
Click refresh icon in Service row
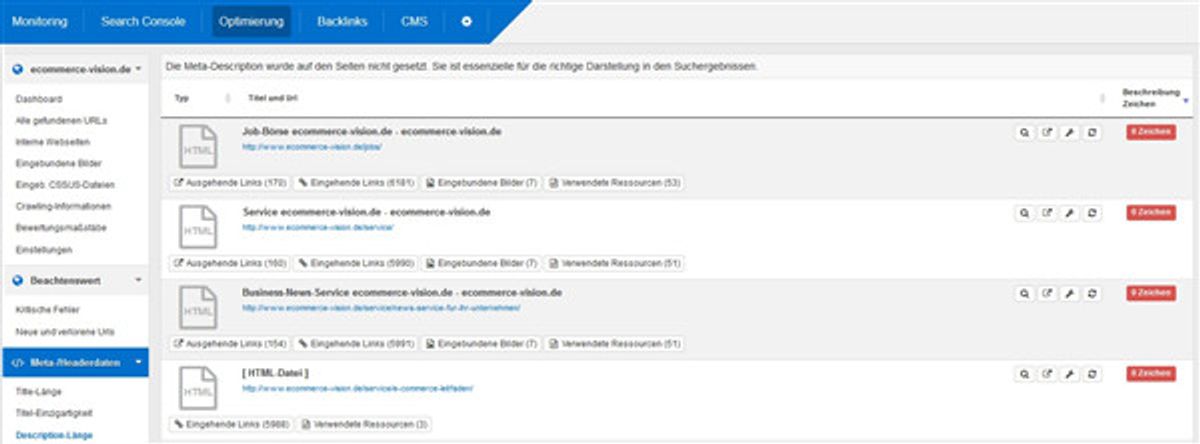point(1093,213)
